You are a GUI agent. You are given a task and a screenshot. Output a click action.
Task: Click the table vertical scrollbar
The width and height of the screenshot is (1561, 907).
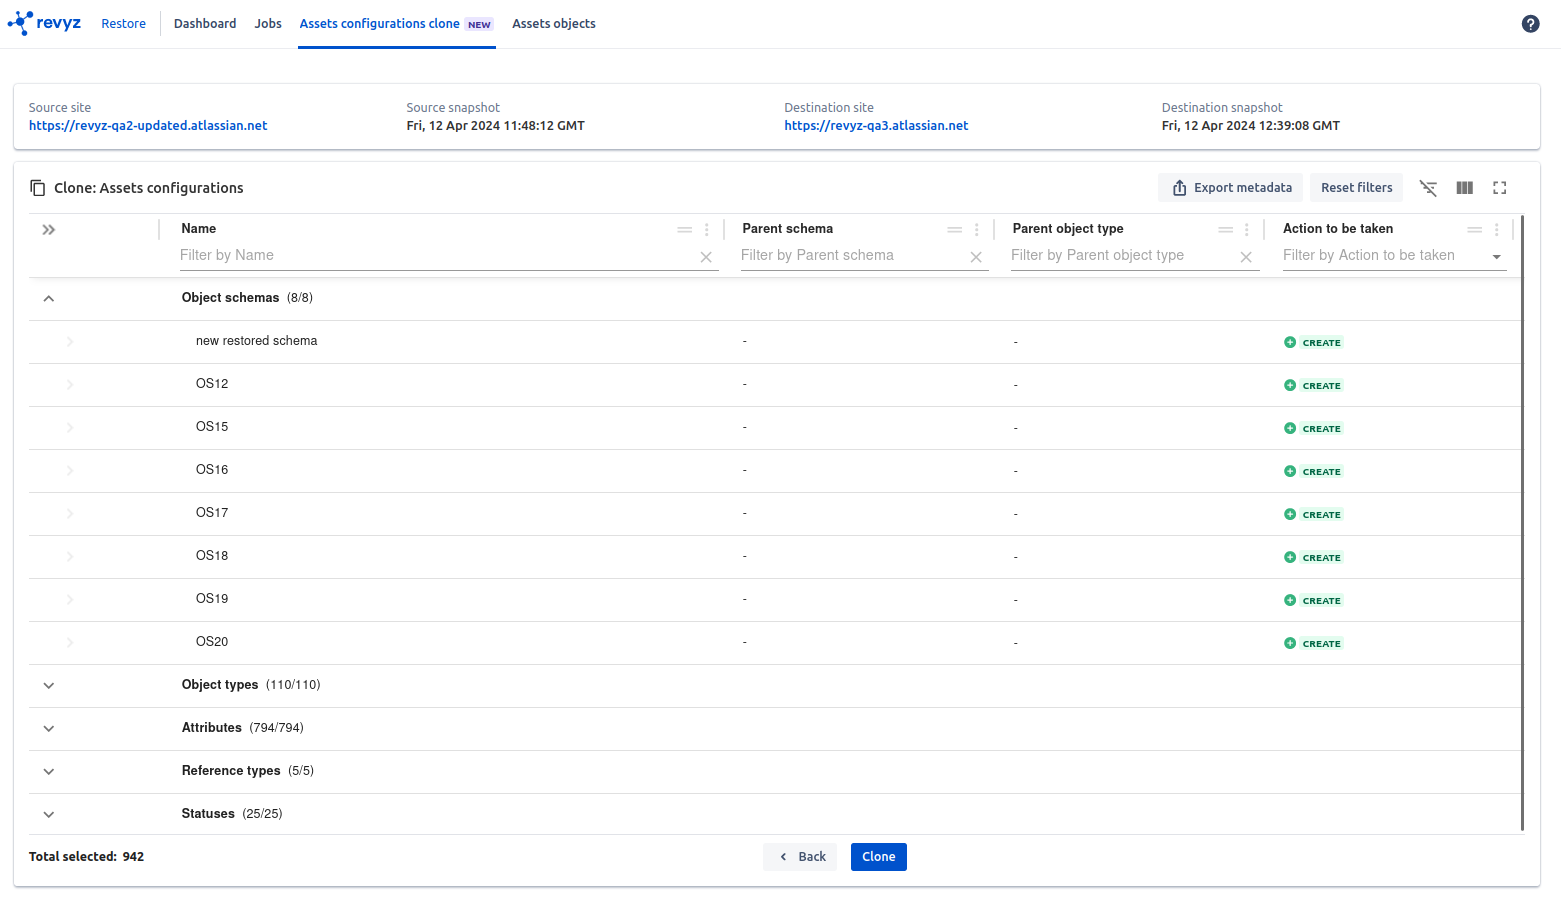point(1522,522)
